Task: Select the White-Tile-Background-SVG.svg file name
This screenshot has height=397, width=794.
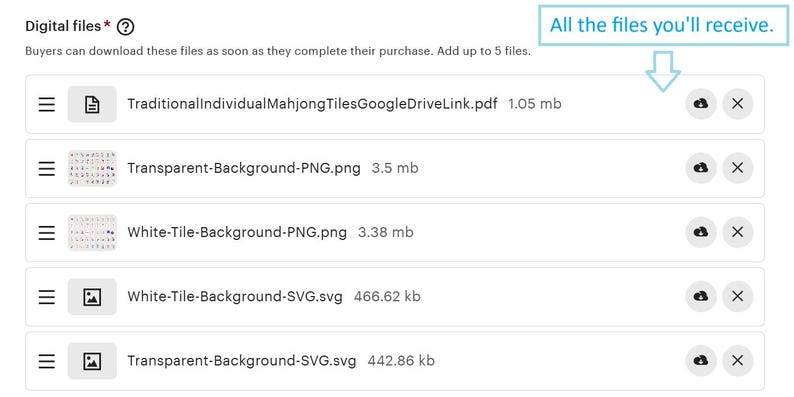Action: click(235, 296)
